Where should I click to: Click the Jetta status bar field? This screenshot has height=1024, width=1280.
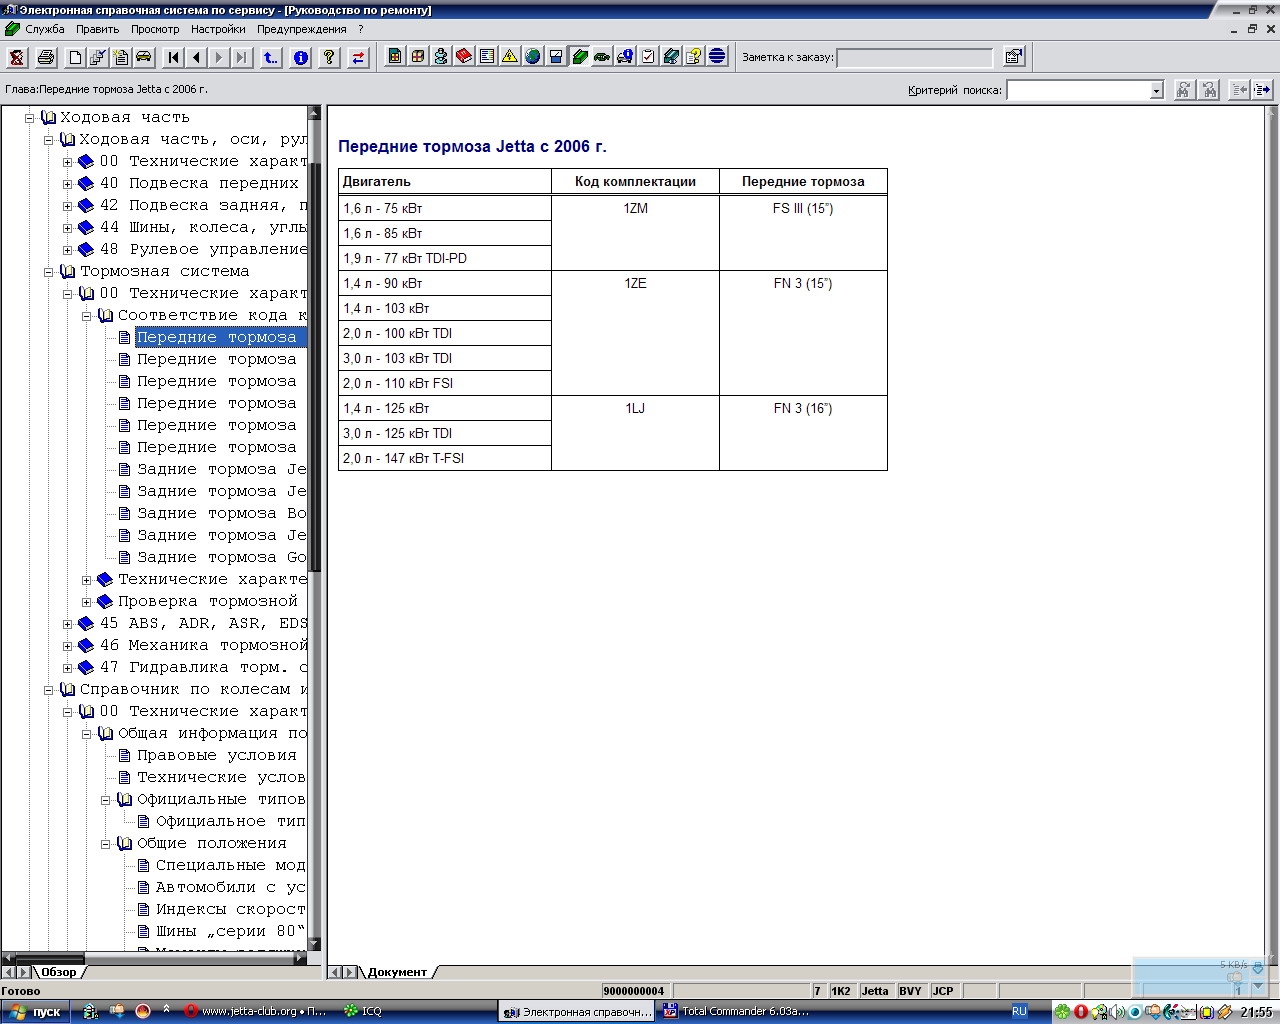(875, 991)
